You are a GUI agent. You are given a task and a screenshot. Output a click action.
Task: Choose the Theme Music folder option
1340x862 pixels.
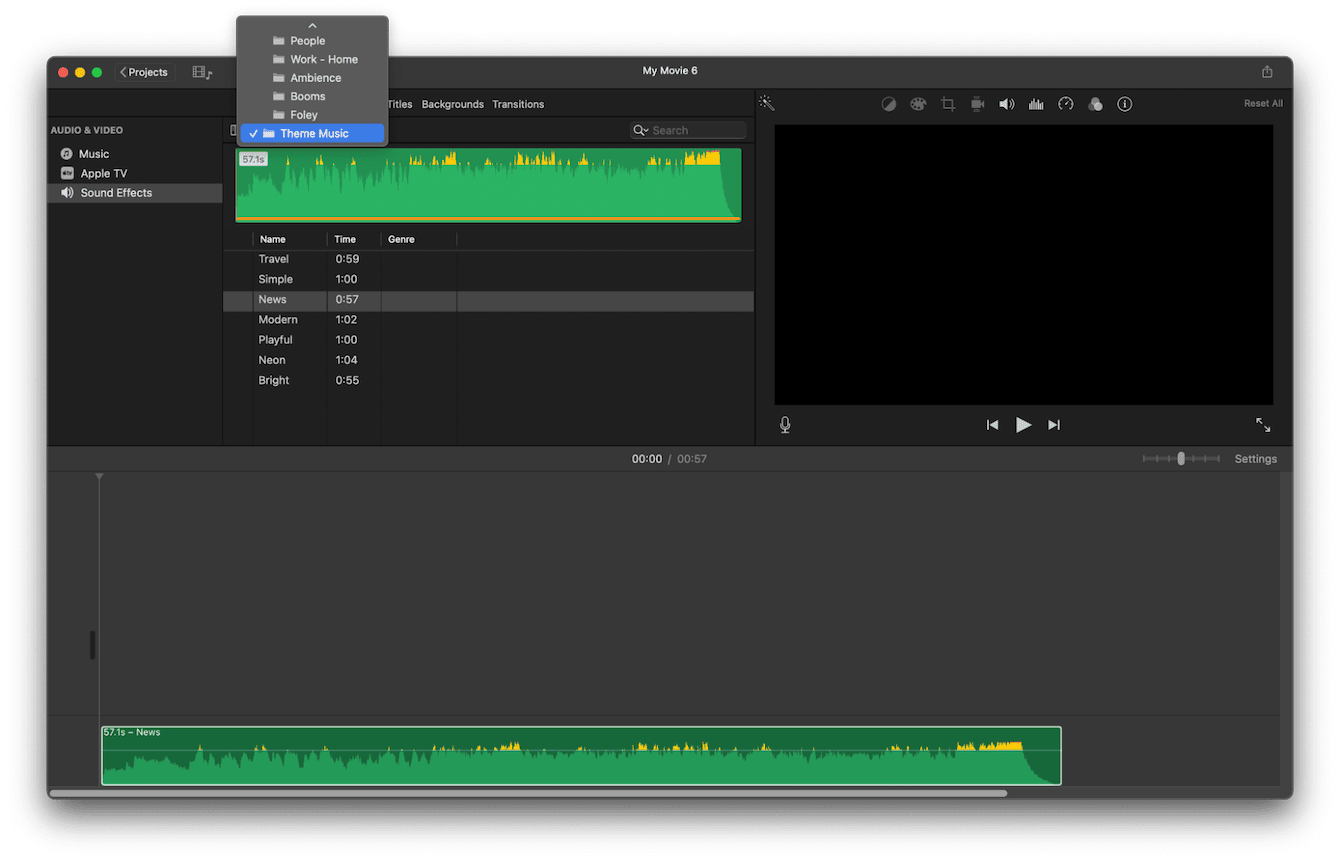[313, 134]
